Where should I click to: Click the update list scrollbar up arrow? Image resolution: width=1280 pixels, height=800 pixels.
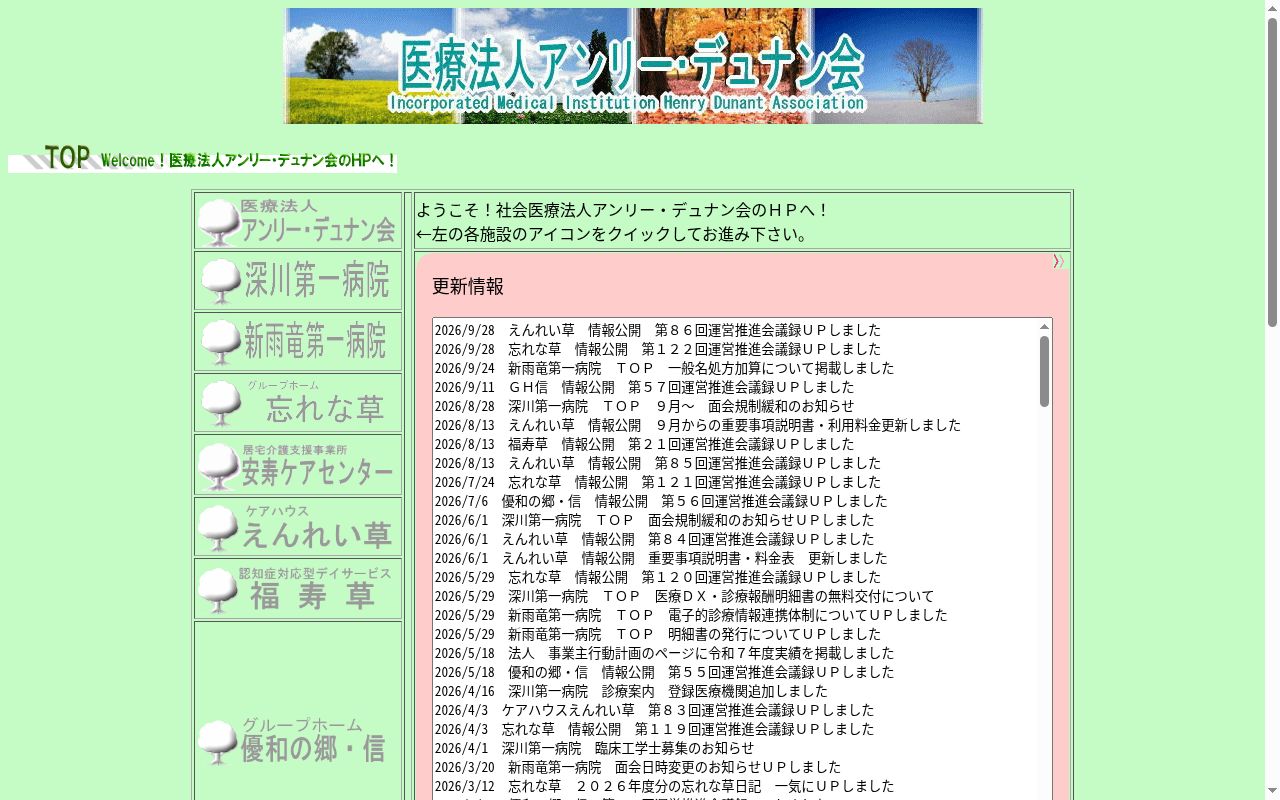[1044, 326]
